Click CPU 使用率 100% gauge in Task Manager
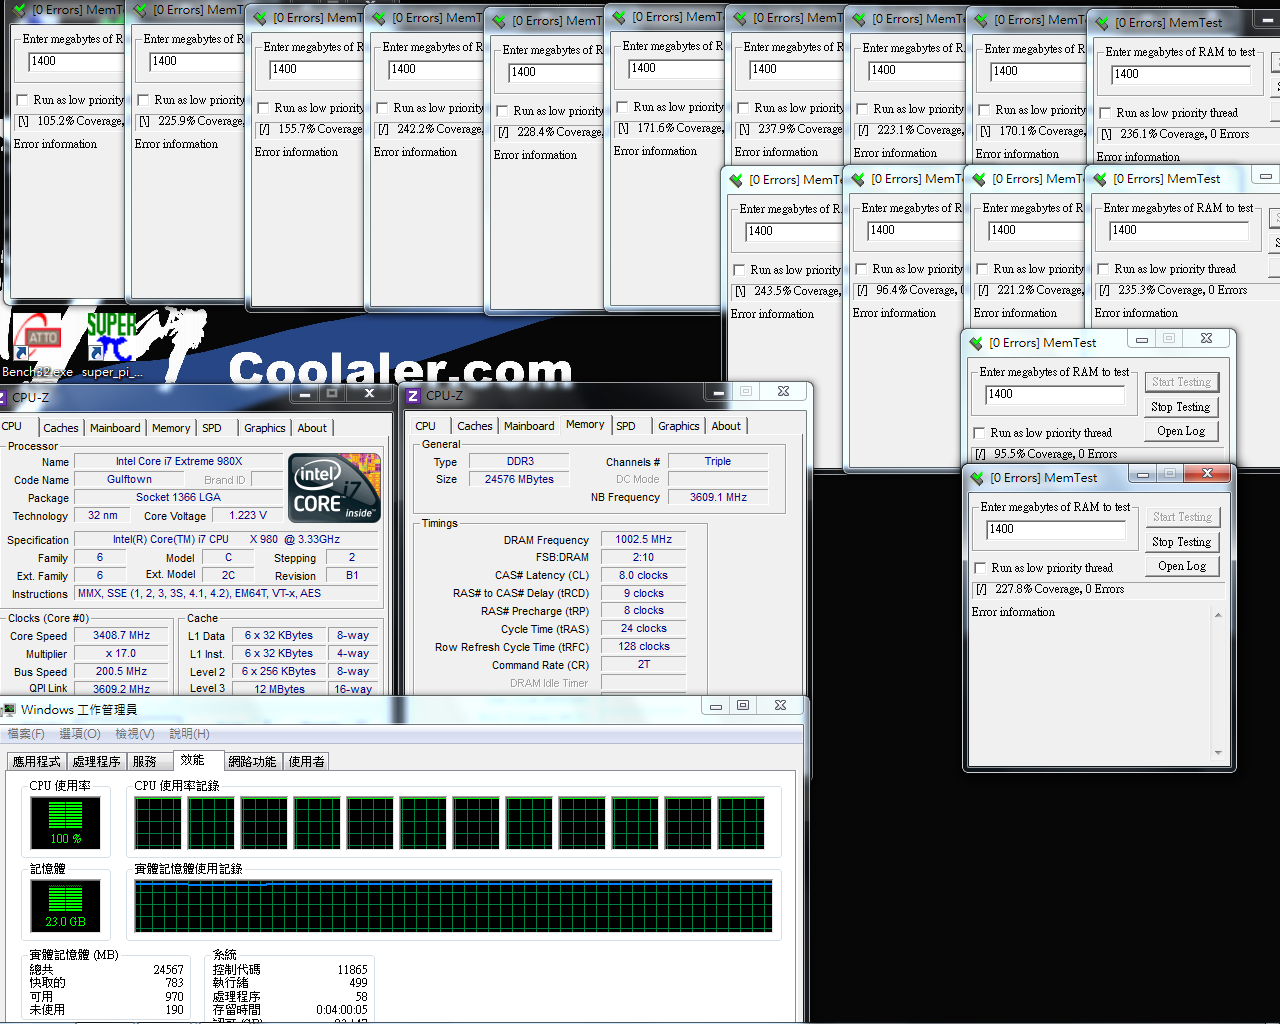The height and width of the screenshot is (1024, 1280). [65, 823]
